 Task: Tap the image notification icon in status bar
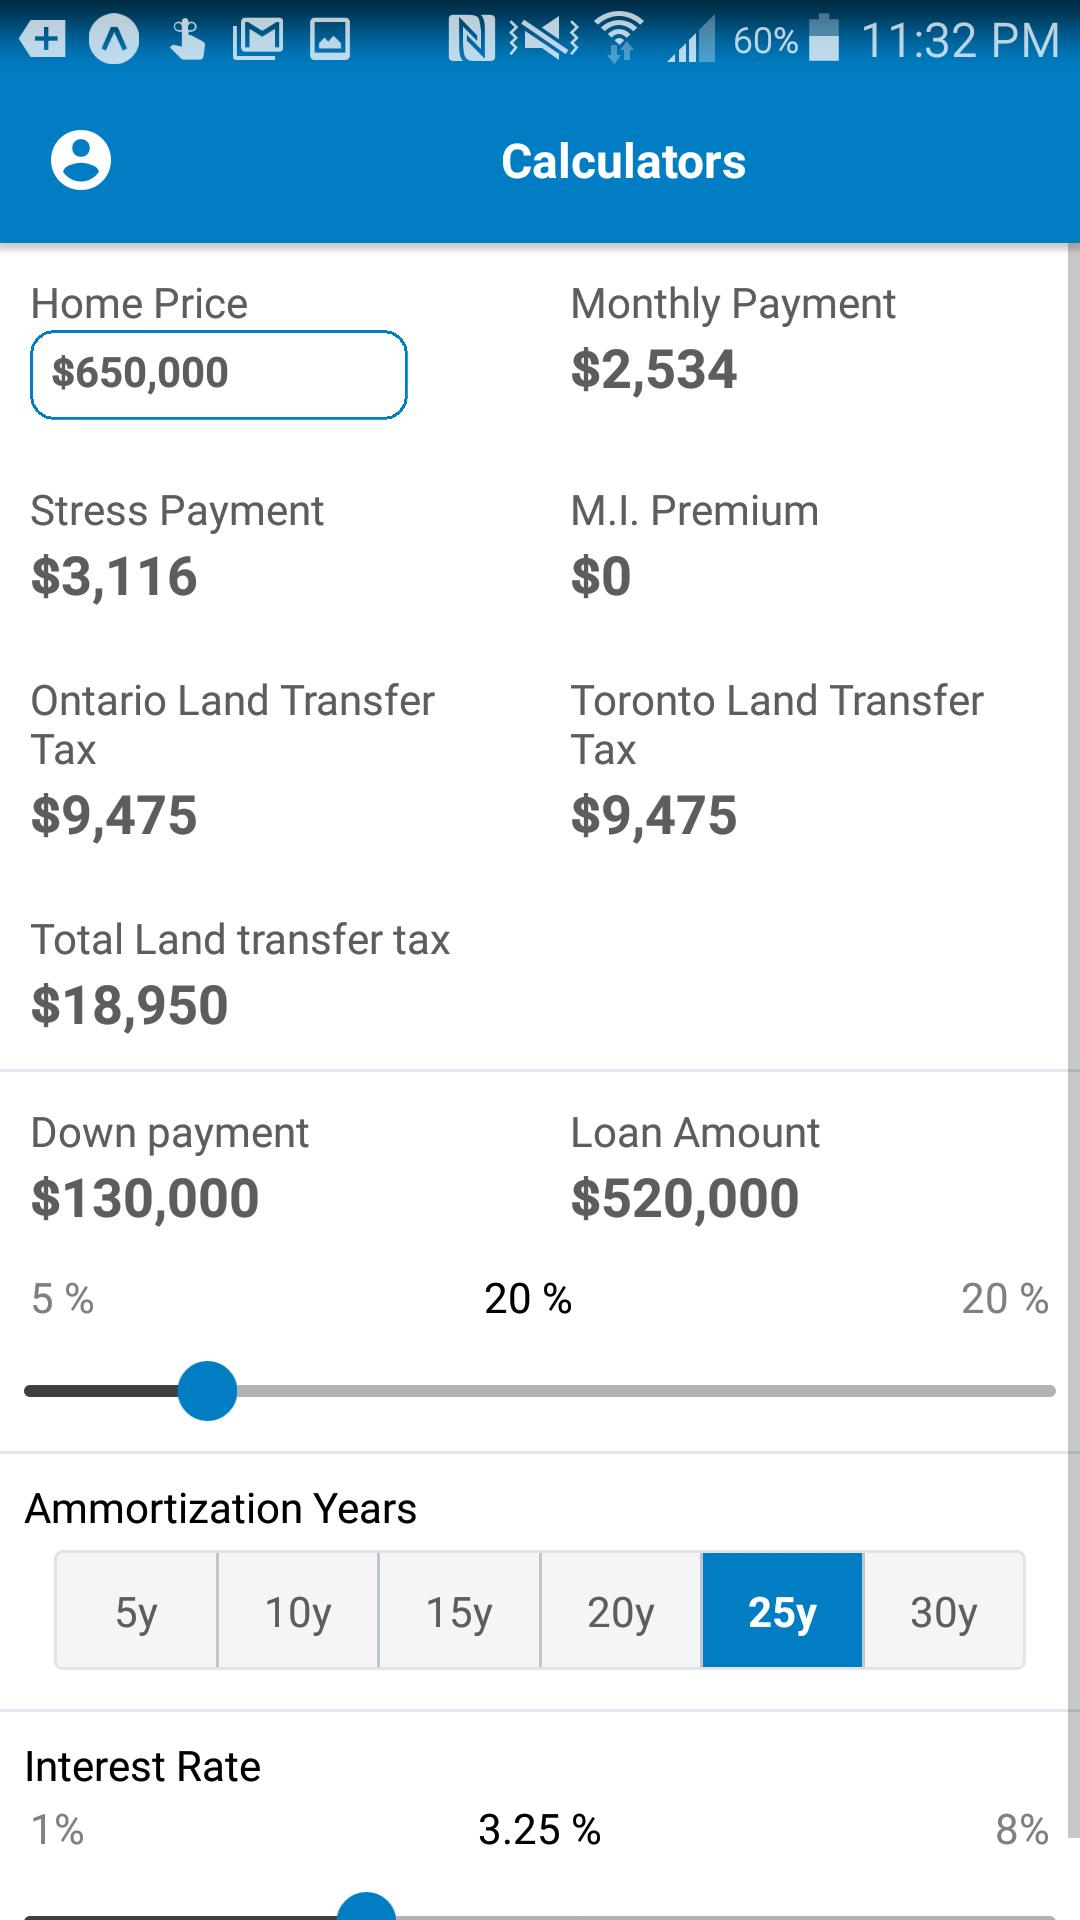point(330,40)
